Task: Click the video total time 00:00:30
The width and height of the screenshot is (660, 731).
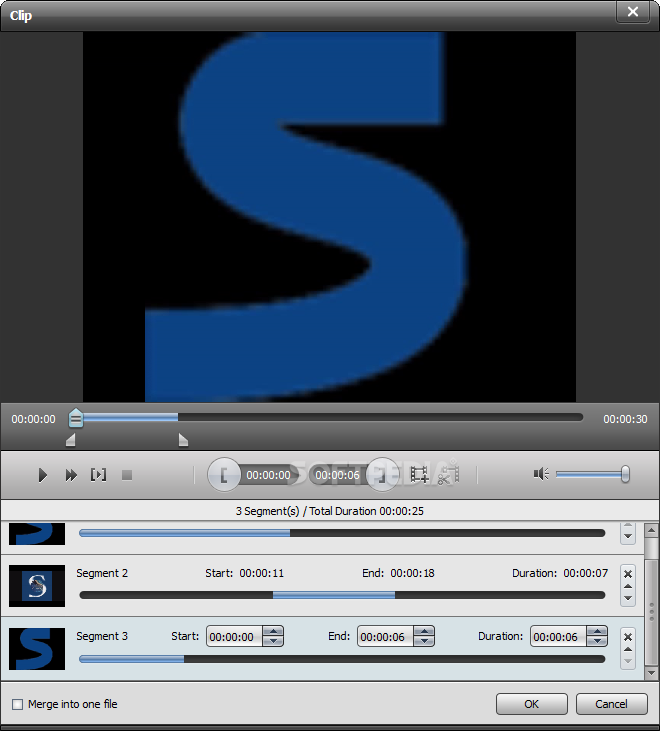Action: tap(625, 419)
